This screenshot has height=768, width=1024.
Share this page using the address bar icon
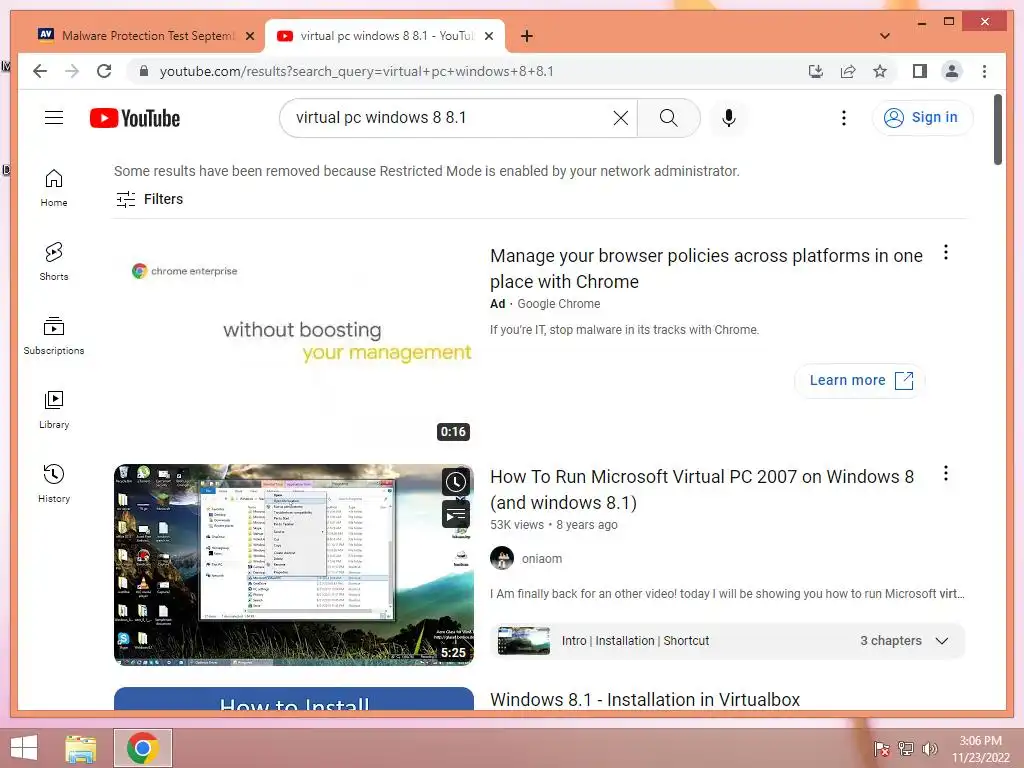tap(848, 71)
